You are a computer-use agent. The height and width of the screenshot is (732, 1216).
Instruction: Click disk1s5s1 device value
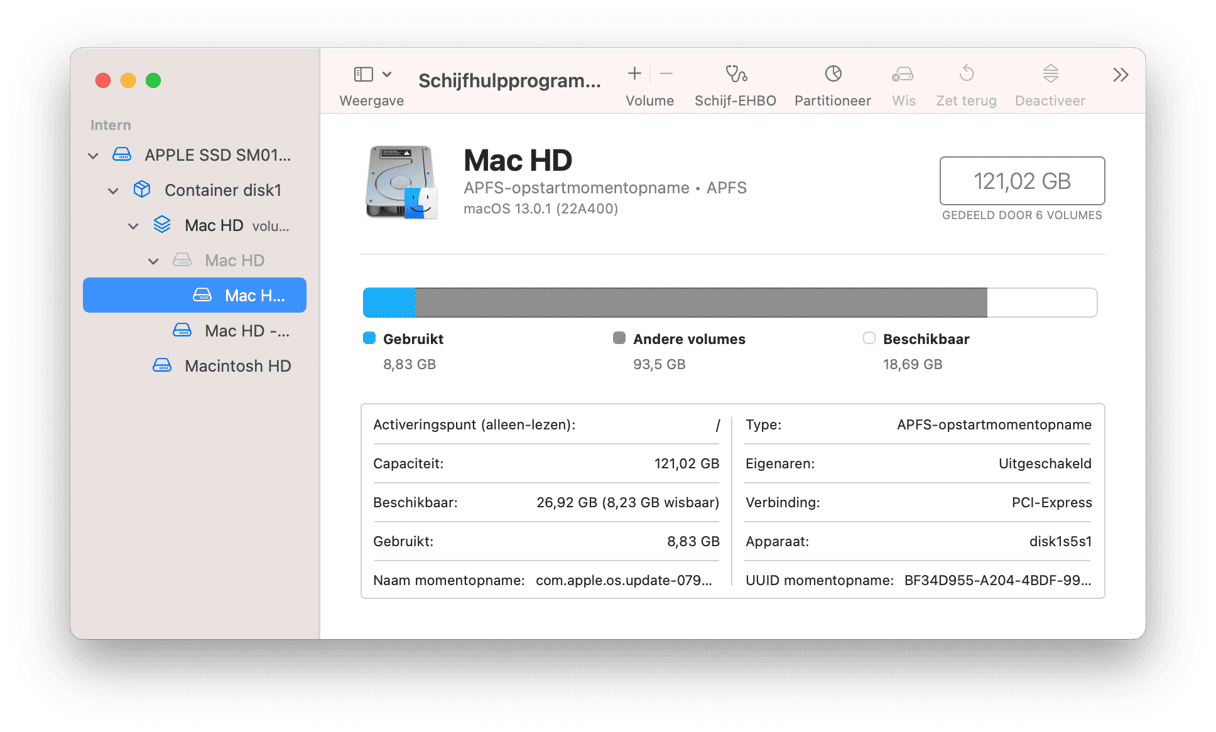coord(1061,541)
